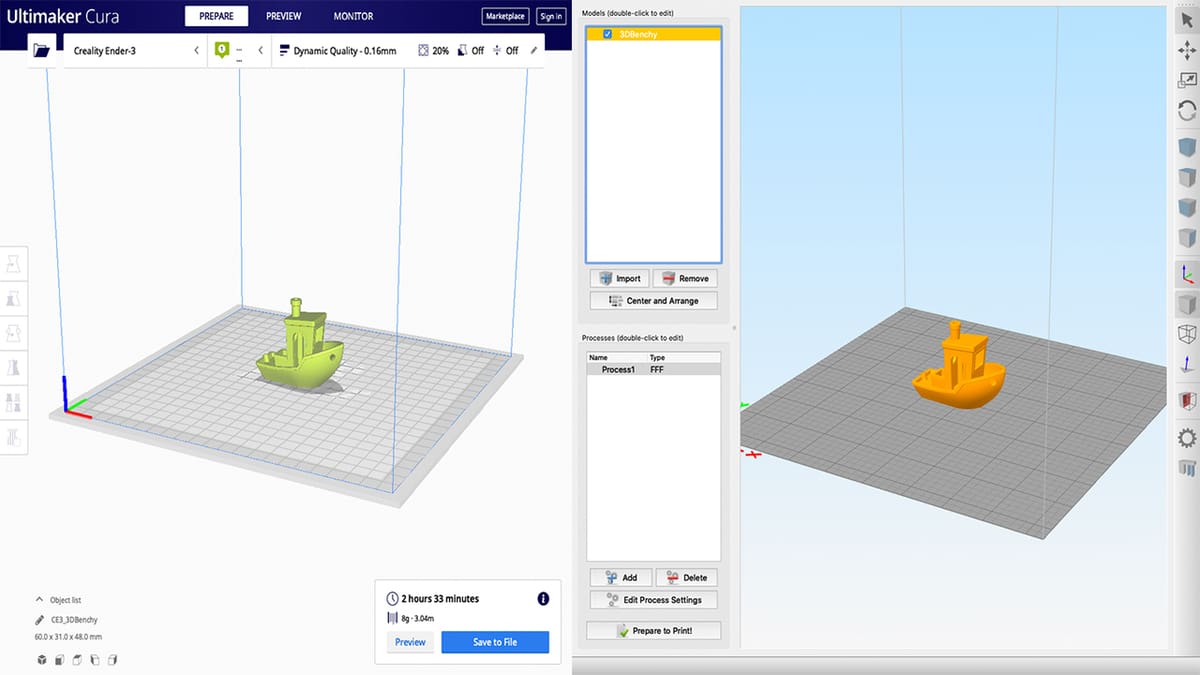Click the support Off indicator
This screenshot has height=675, width=1200.
pyautogui.click(x=470, y=50)
